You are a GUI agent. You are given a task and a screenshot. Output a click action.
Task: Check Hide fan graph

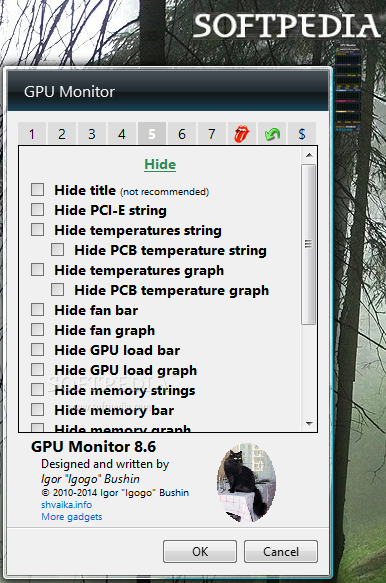(38, 330)
